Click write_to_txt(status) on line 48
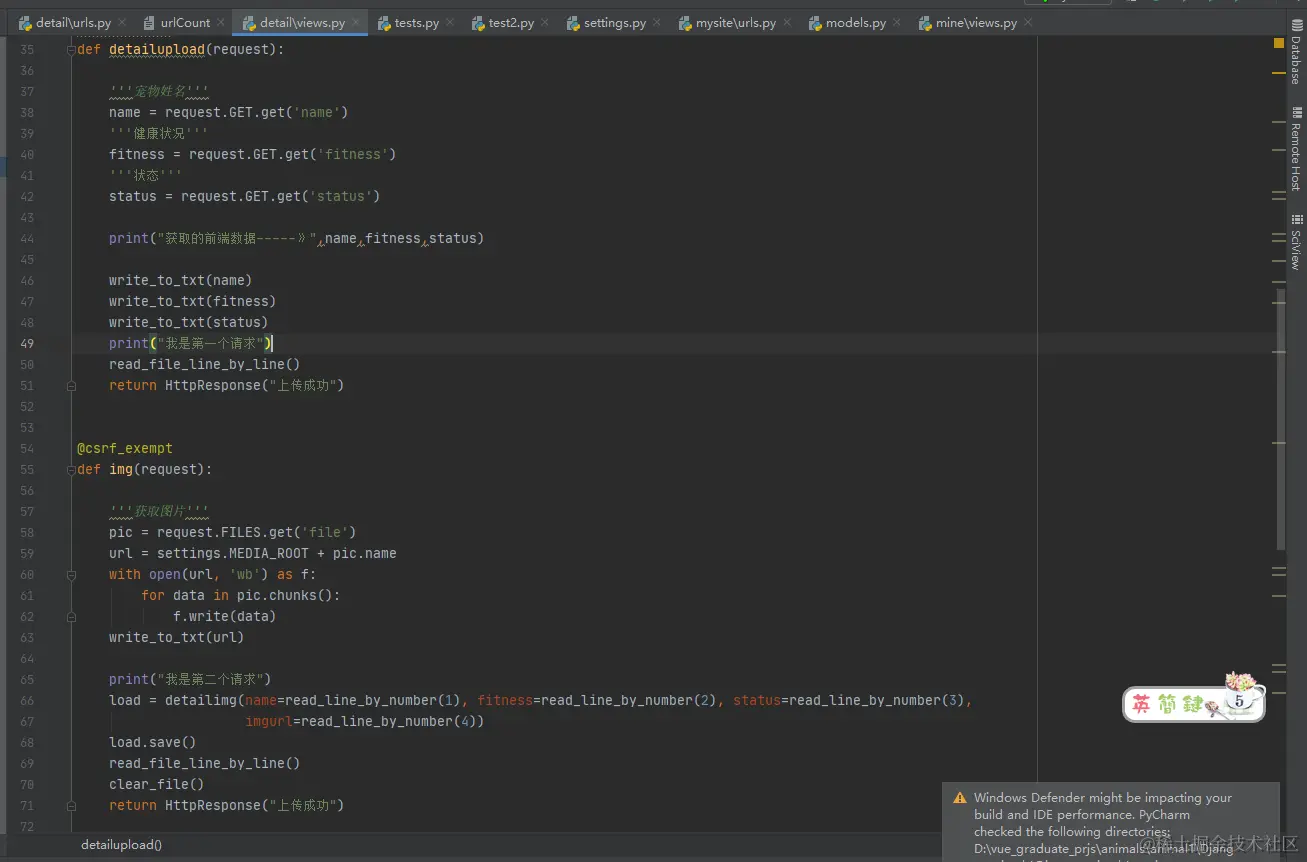1307x862 pixels. point(188,322)
